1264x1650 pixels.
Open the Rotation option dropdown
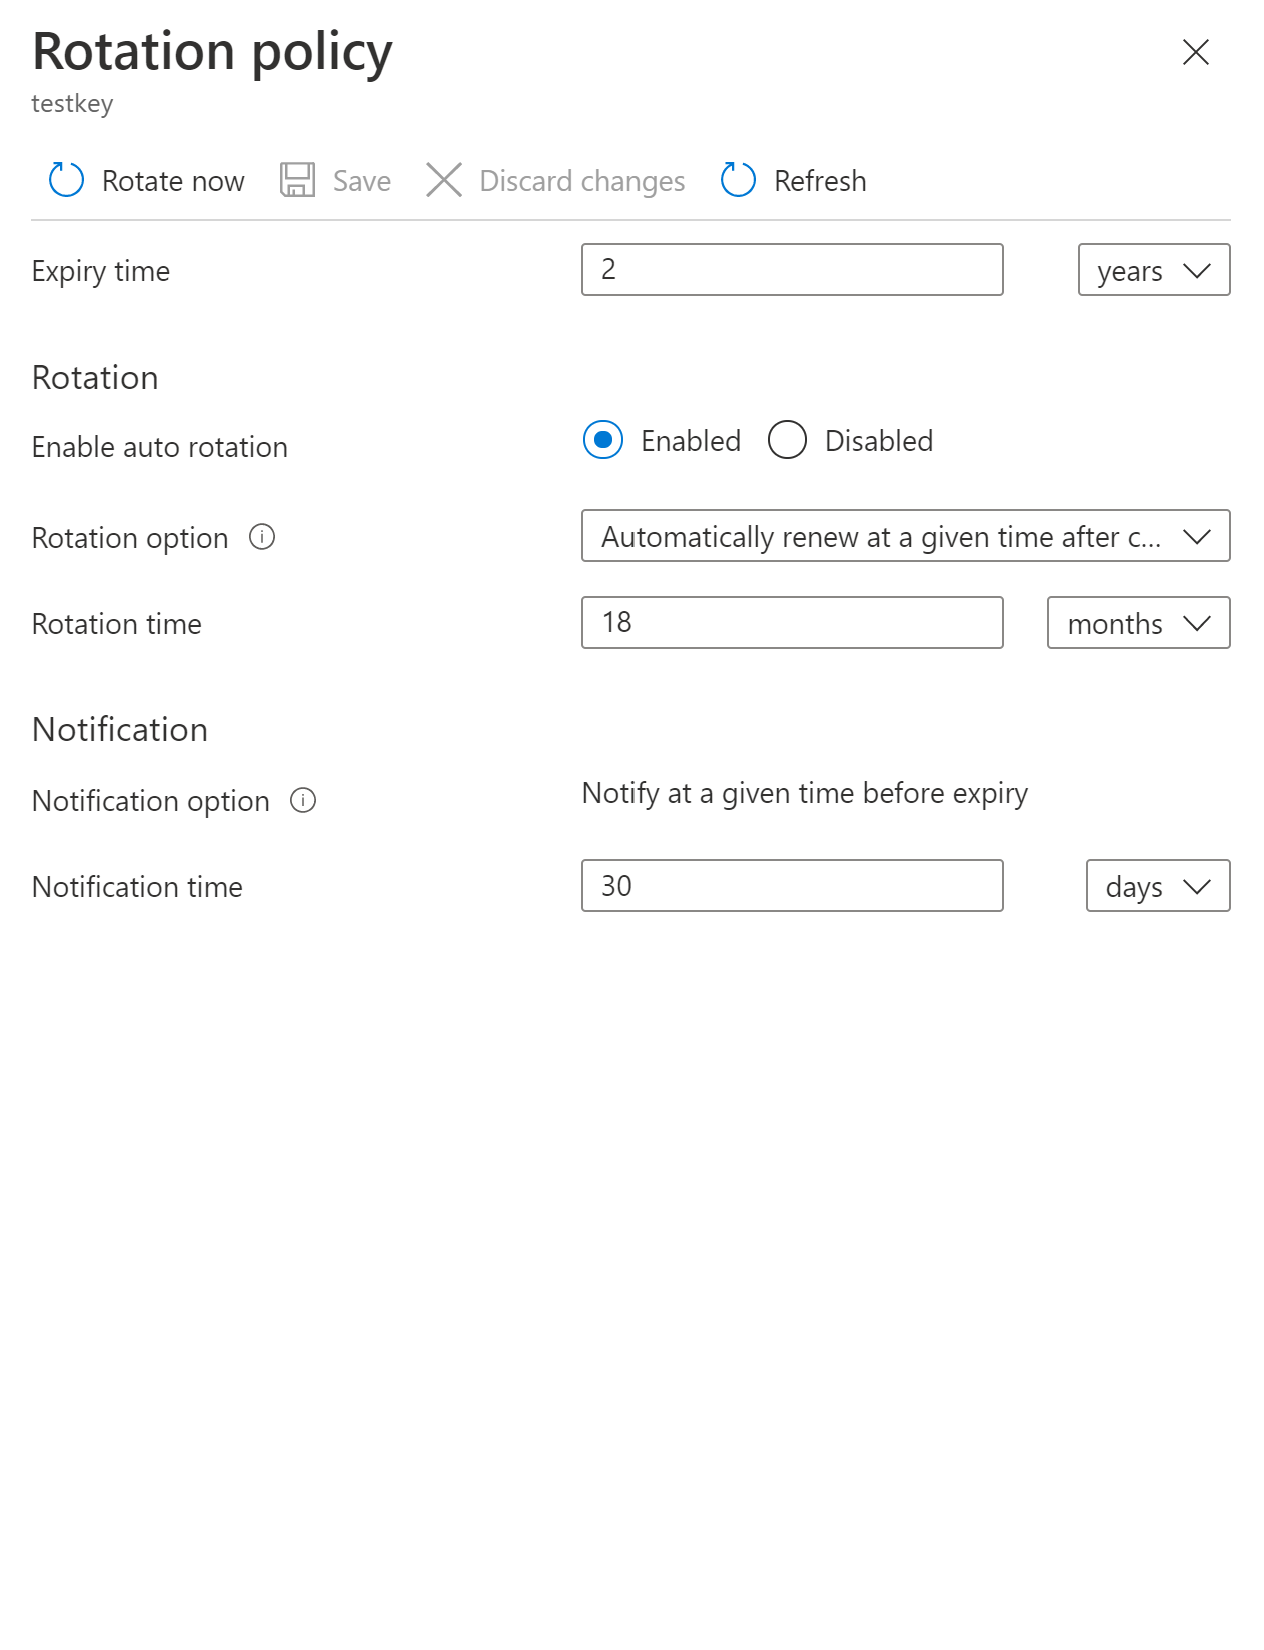point(905,537)
